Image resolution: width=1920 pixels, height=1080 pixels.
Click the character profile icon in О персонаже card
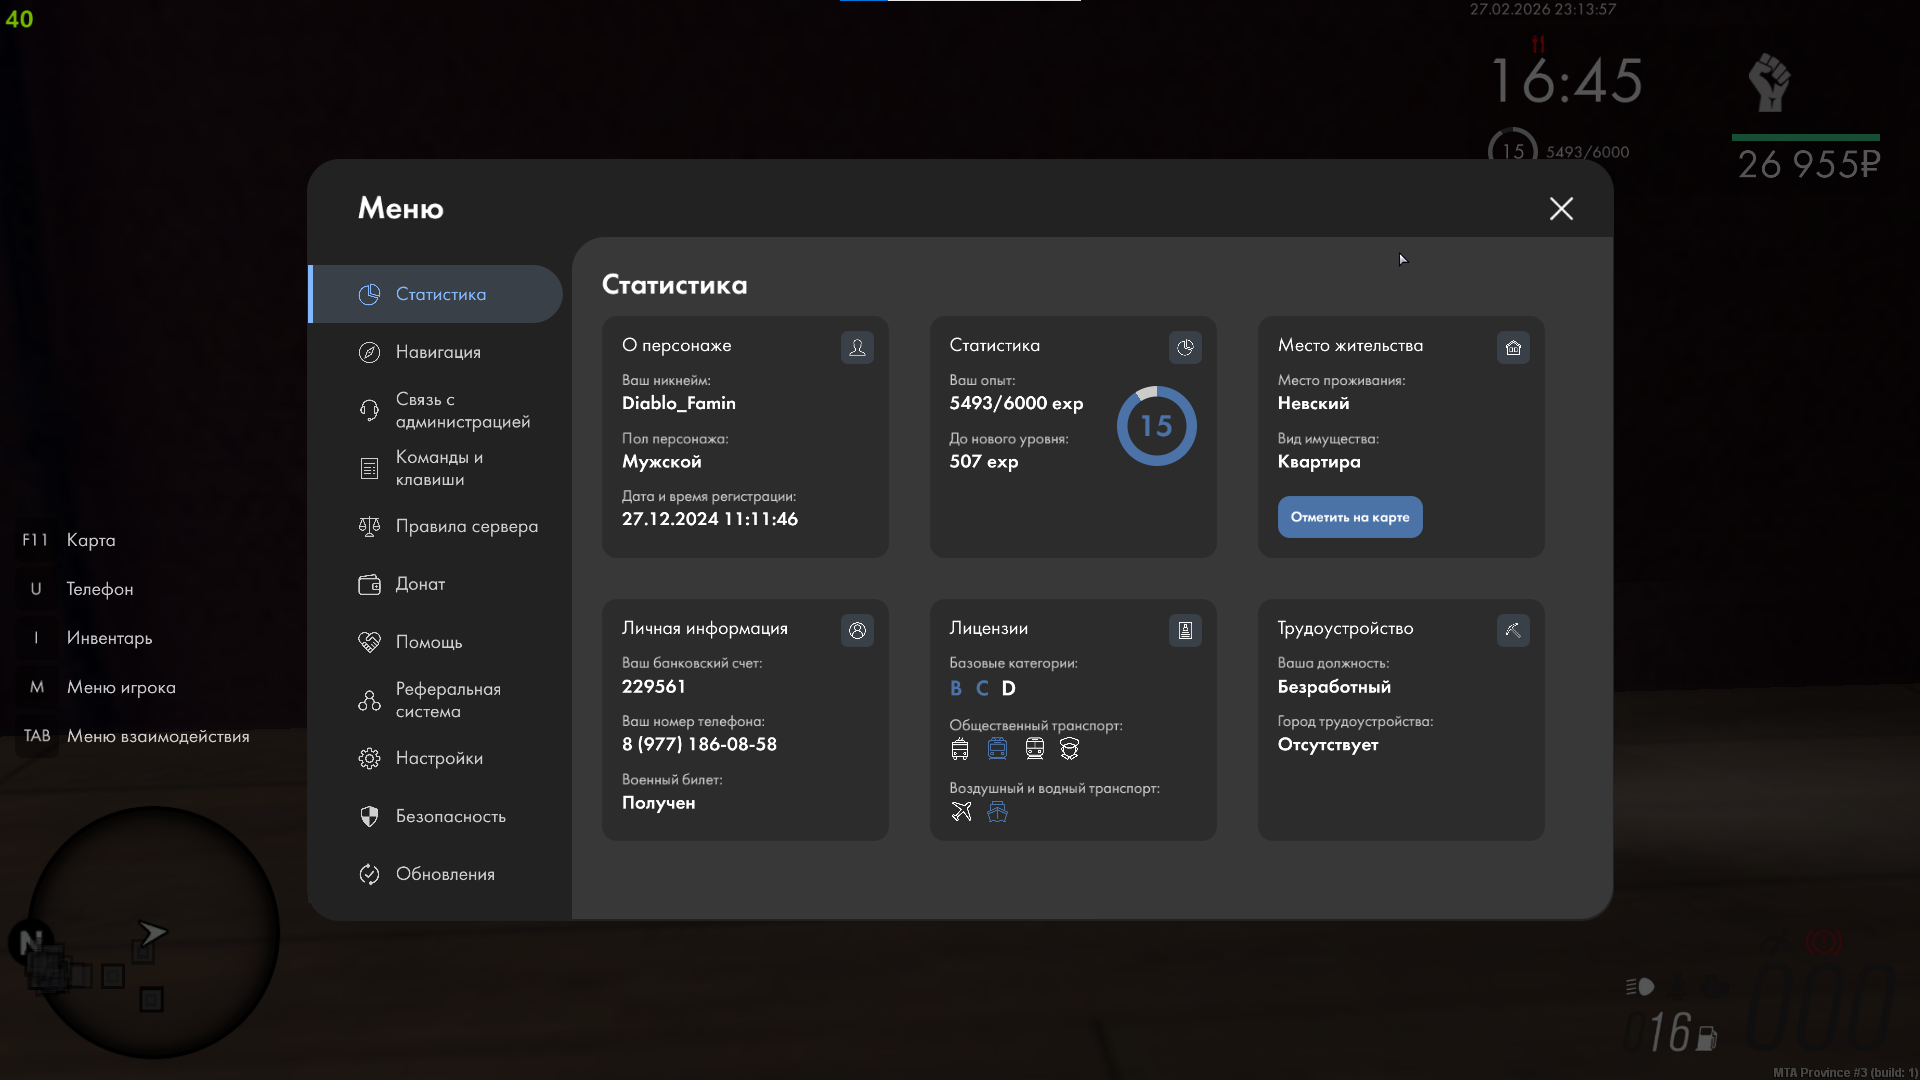click(x=857, y=347)
